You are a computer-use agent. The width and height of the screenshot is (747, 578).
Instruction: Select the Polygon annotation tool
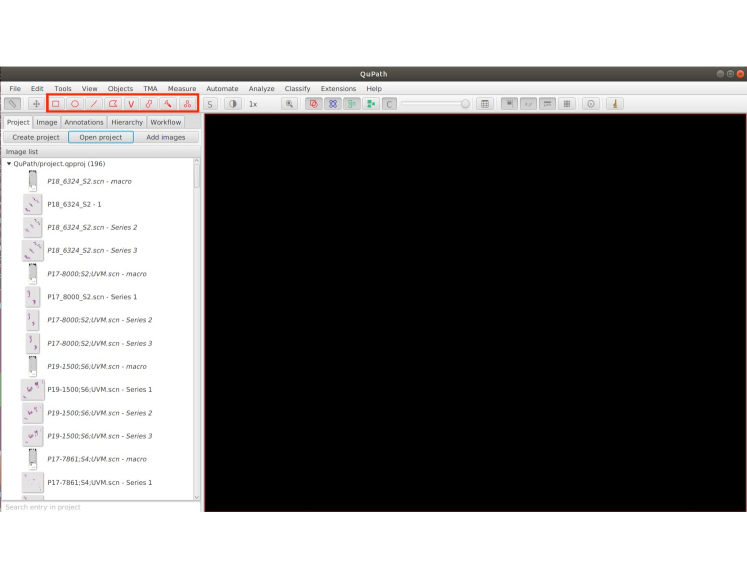point(113,104)
